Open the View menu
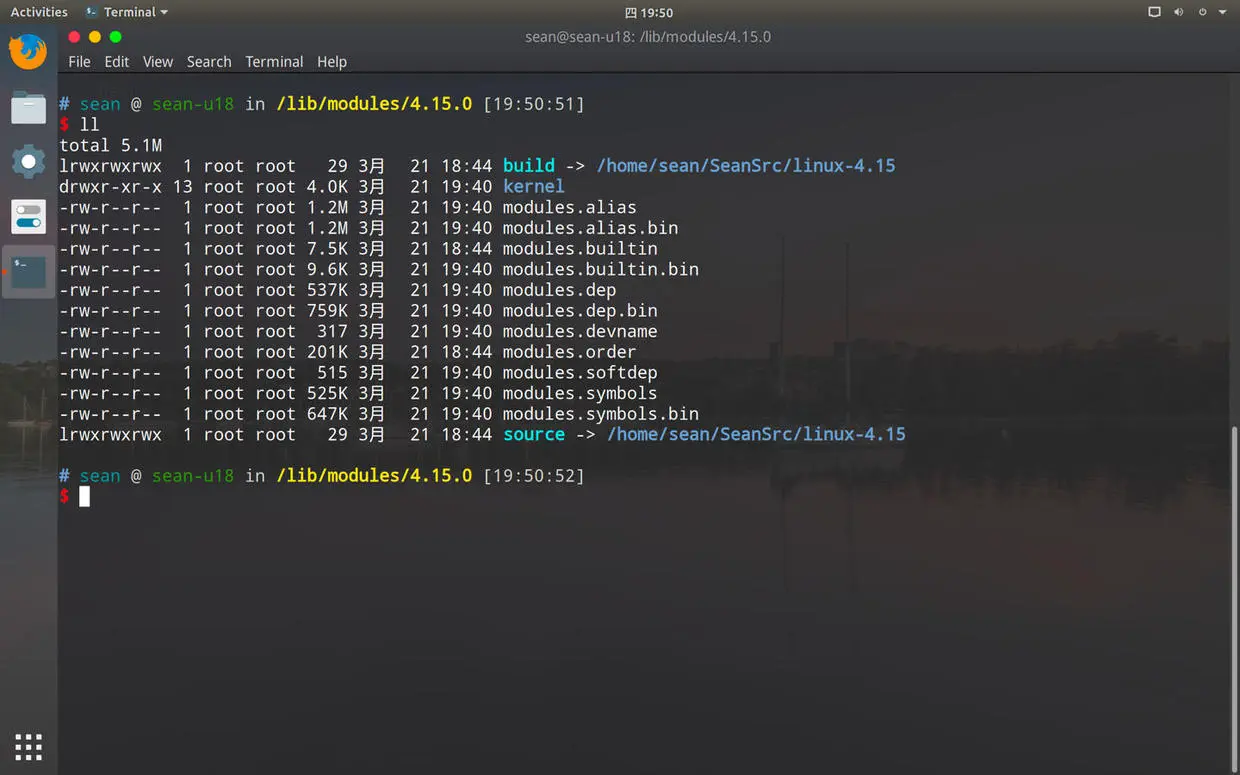Screen dimensions: 1240x775 click(x=158, y=61)
